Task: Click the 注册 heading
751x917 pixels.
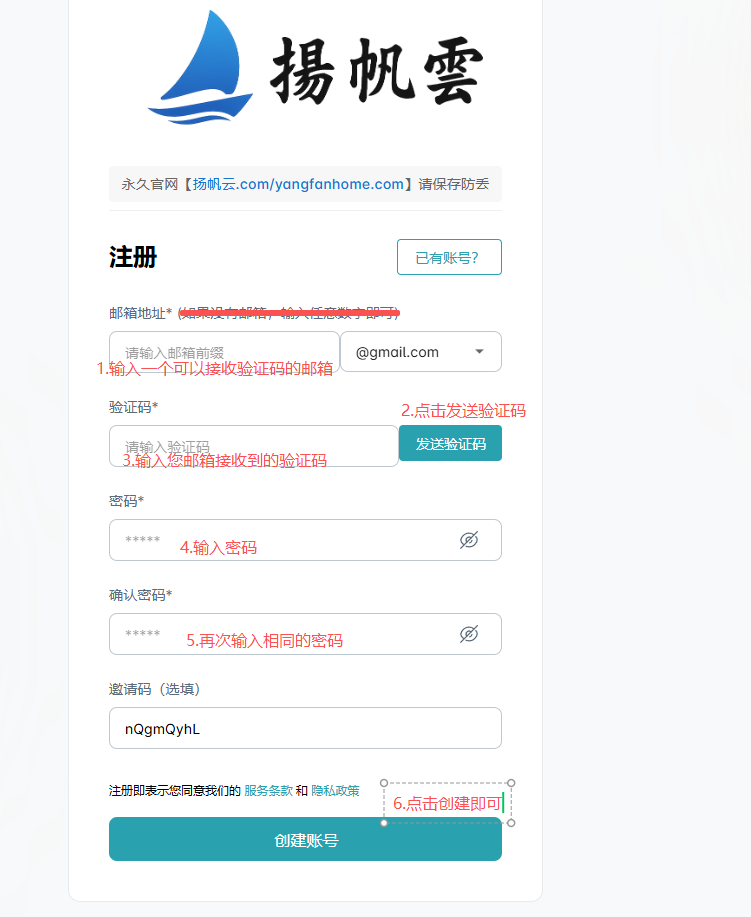Action: click(133, 257)
